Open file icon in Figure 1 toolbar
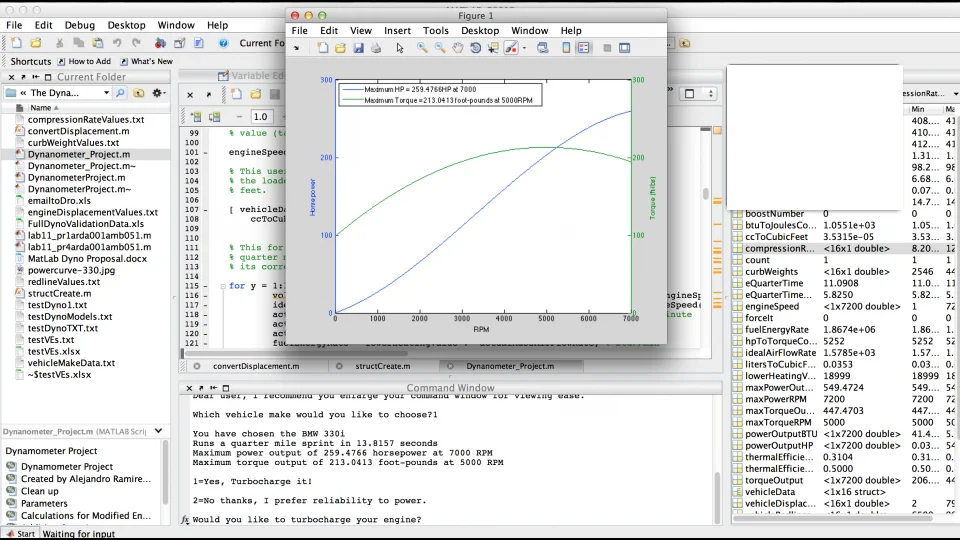 (x=340, y=48)
